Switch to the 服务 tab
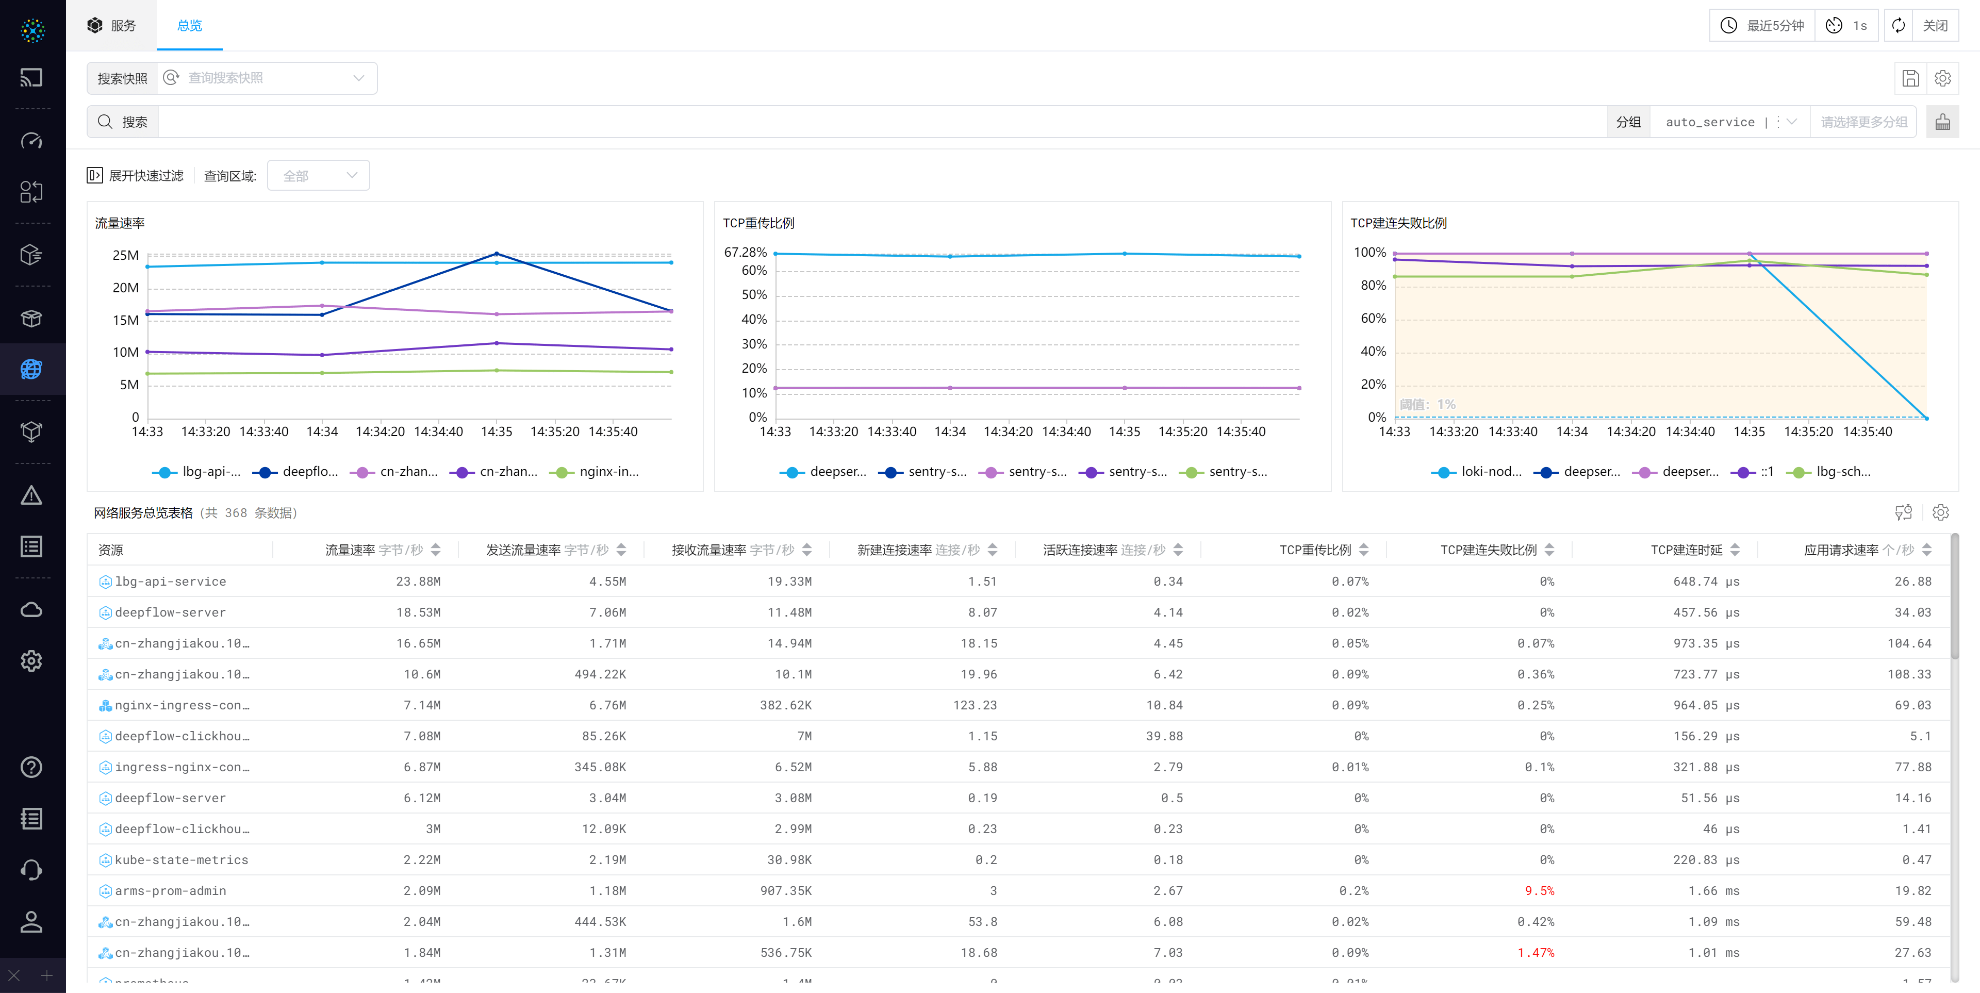Viewport: 1980px width, 993px height. click(112, 26)
